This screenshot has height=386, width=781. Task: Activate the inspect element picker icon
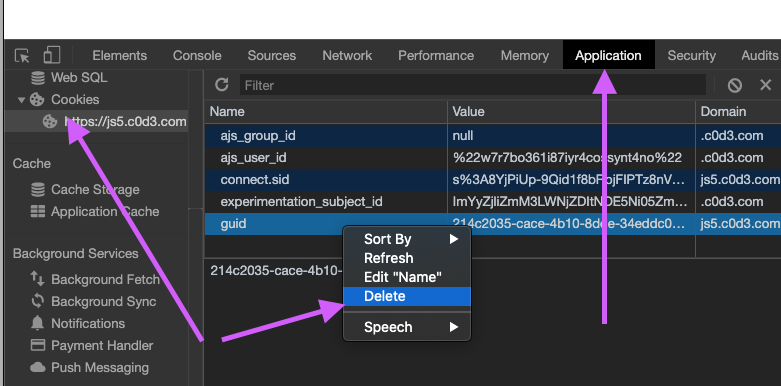(22, 55)
